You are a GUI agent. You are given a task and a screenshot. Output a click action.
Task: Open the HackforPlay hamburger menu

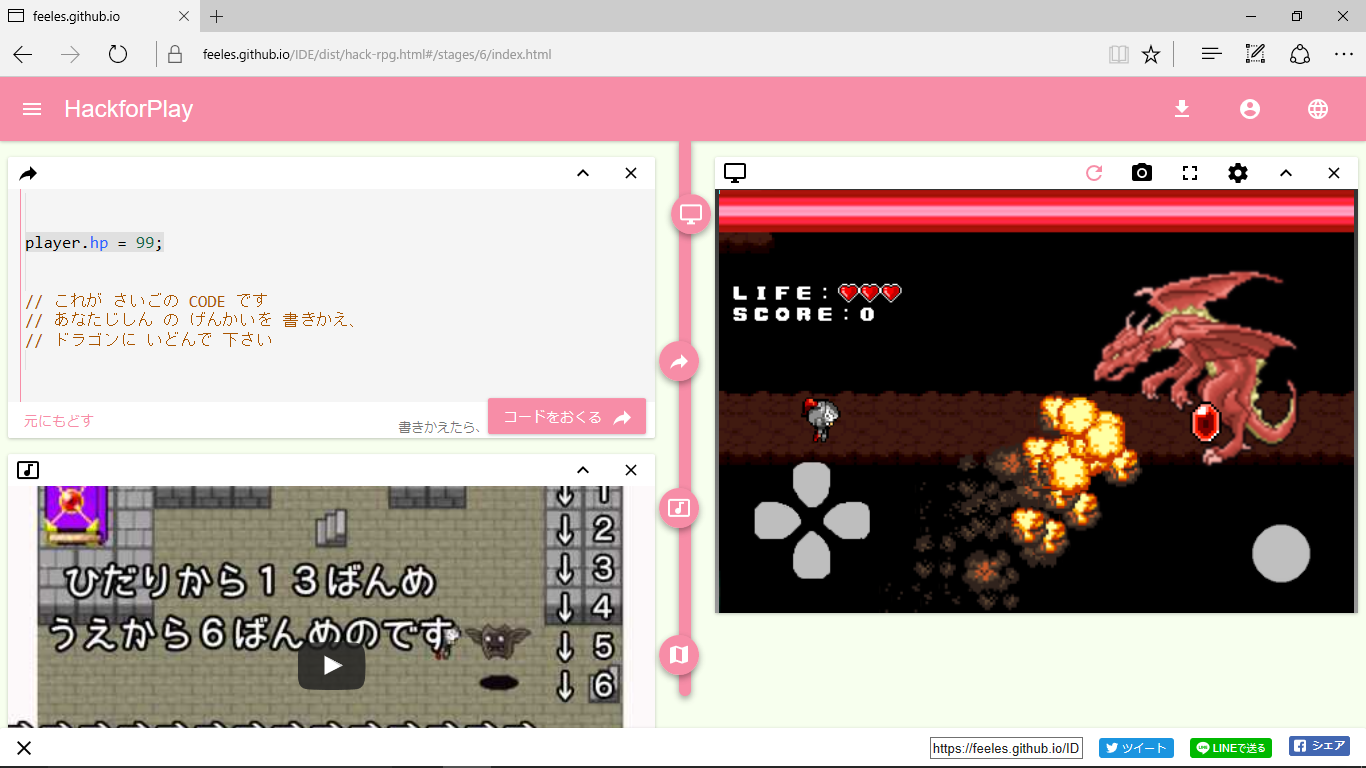(32, 109)
